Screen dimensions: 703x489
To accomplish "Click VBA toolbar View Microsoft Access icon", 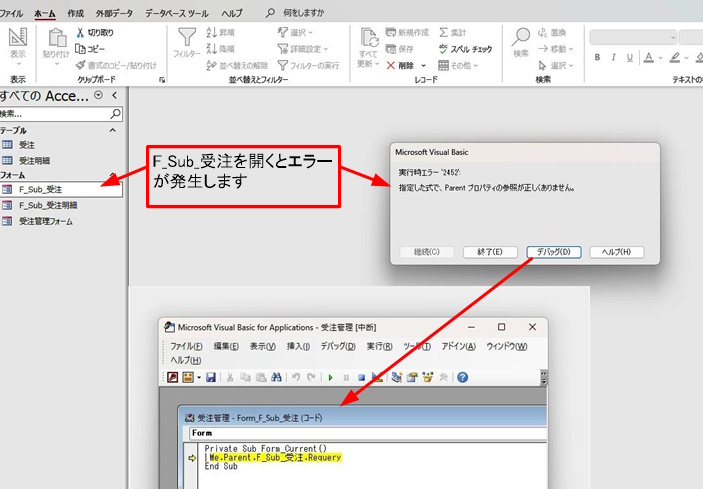I will pos(172,377).
